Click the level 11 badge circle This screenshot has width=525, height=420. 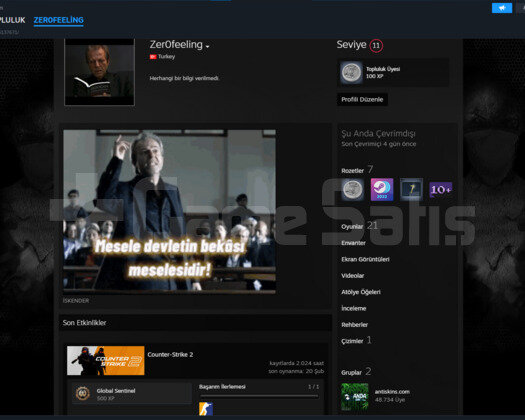point(376,46)
